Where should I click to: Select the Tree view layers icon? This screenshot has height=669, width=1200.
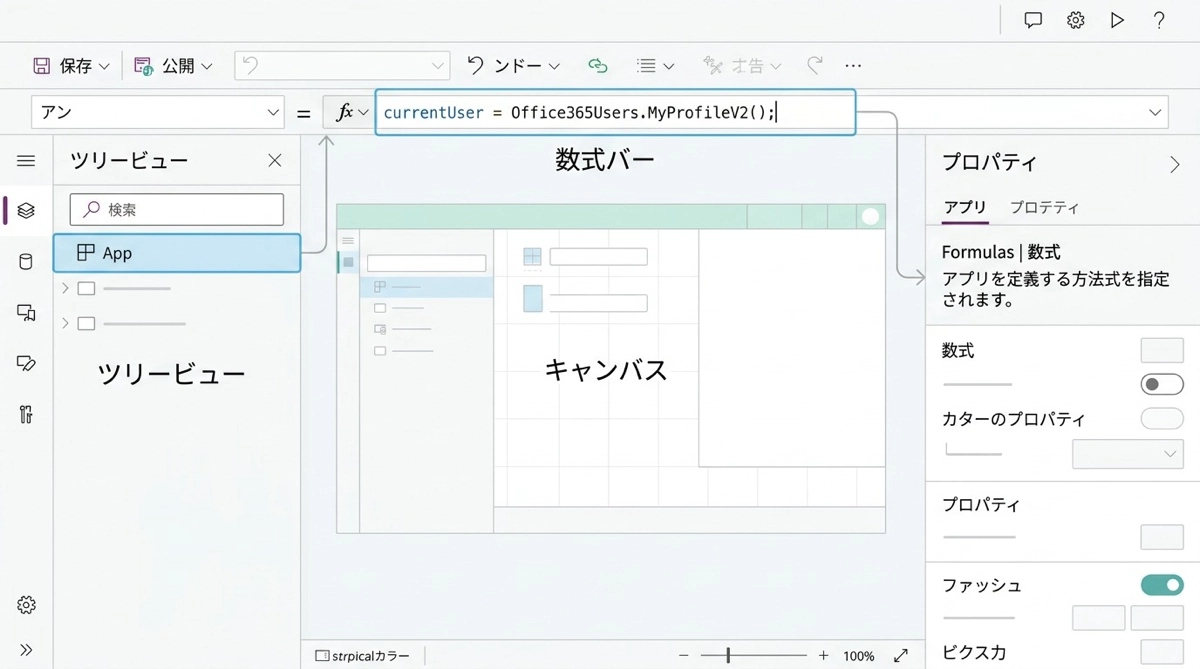[26, 210]
